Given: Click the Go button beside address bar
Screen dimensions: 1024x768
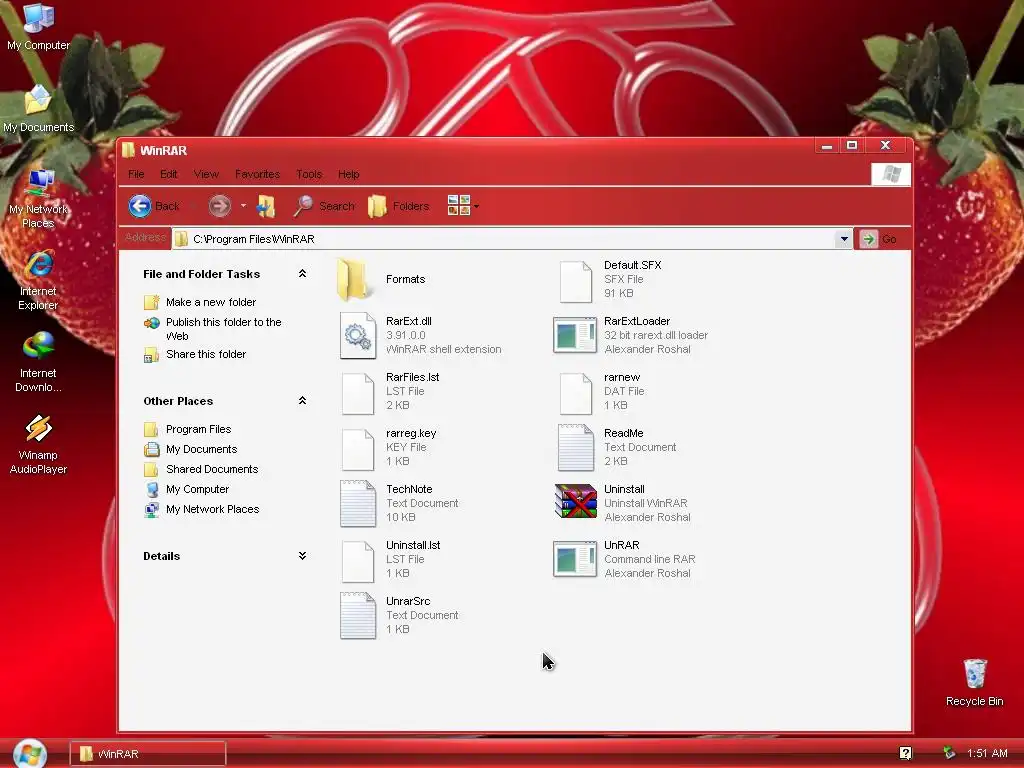Looking at the screenshot, I should [x=879, y=239].
